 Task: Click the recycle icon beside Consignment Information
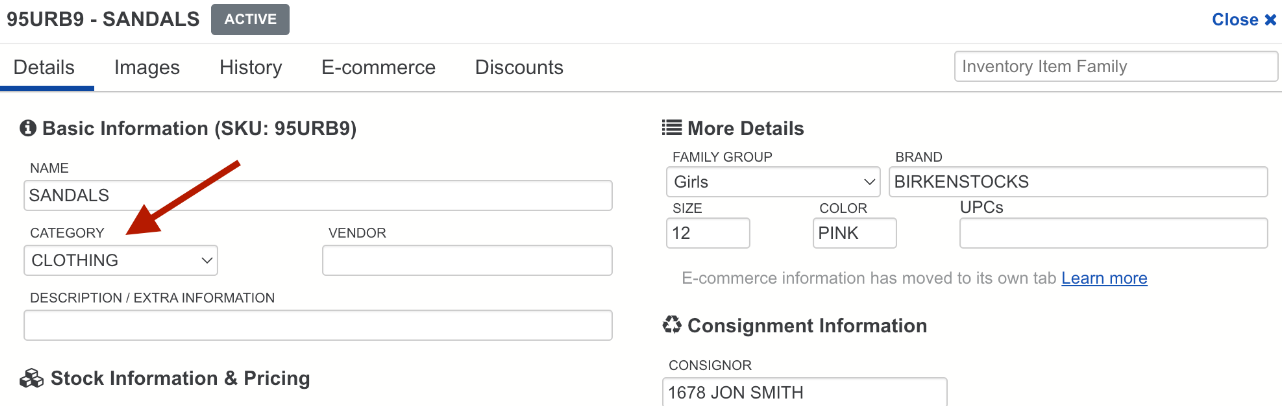point(672,325)
